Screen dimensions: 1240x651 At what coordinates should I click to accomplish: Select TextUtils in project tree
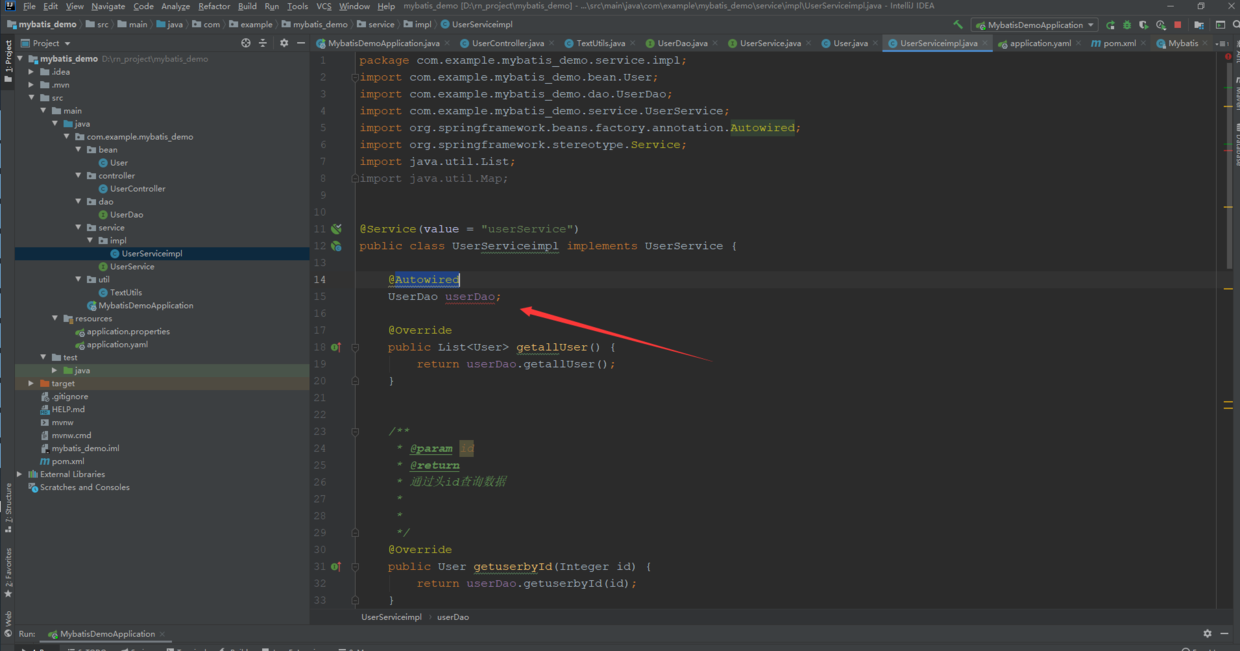click(x=126, y=293)
